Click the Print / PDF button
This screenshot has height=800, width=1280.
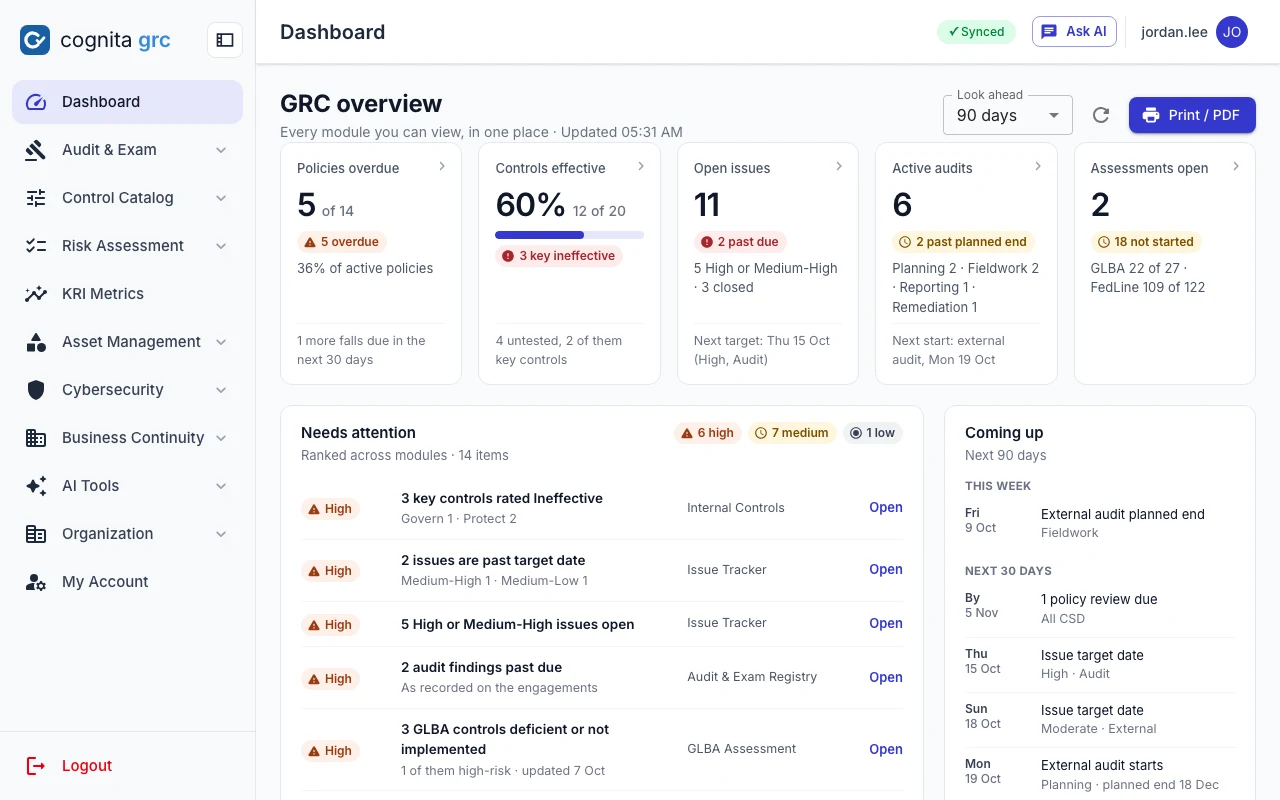[1192, 115]
